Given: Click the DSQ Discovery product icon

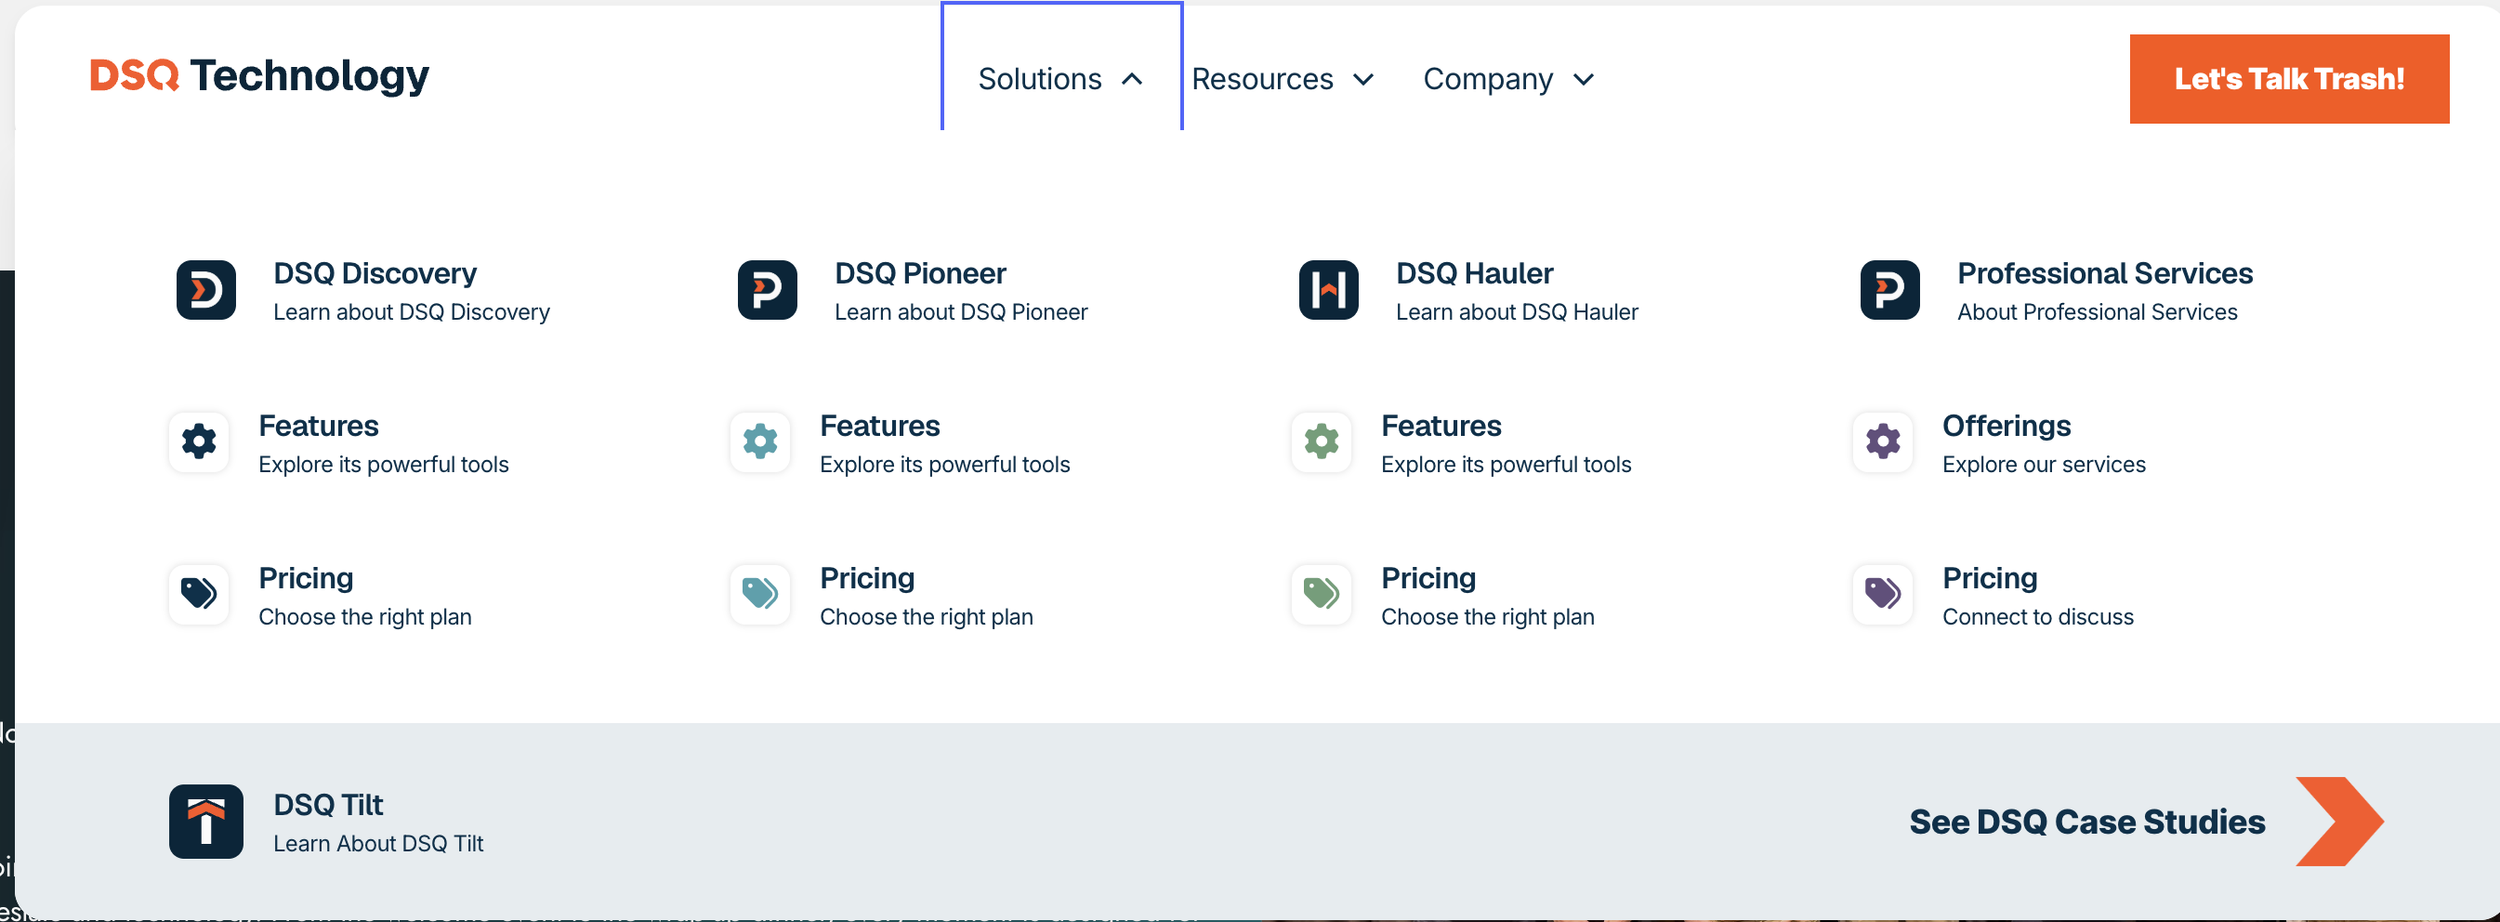Looking at the screenshot, I should tap(206, 290).
